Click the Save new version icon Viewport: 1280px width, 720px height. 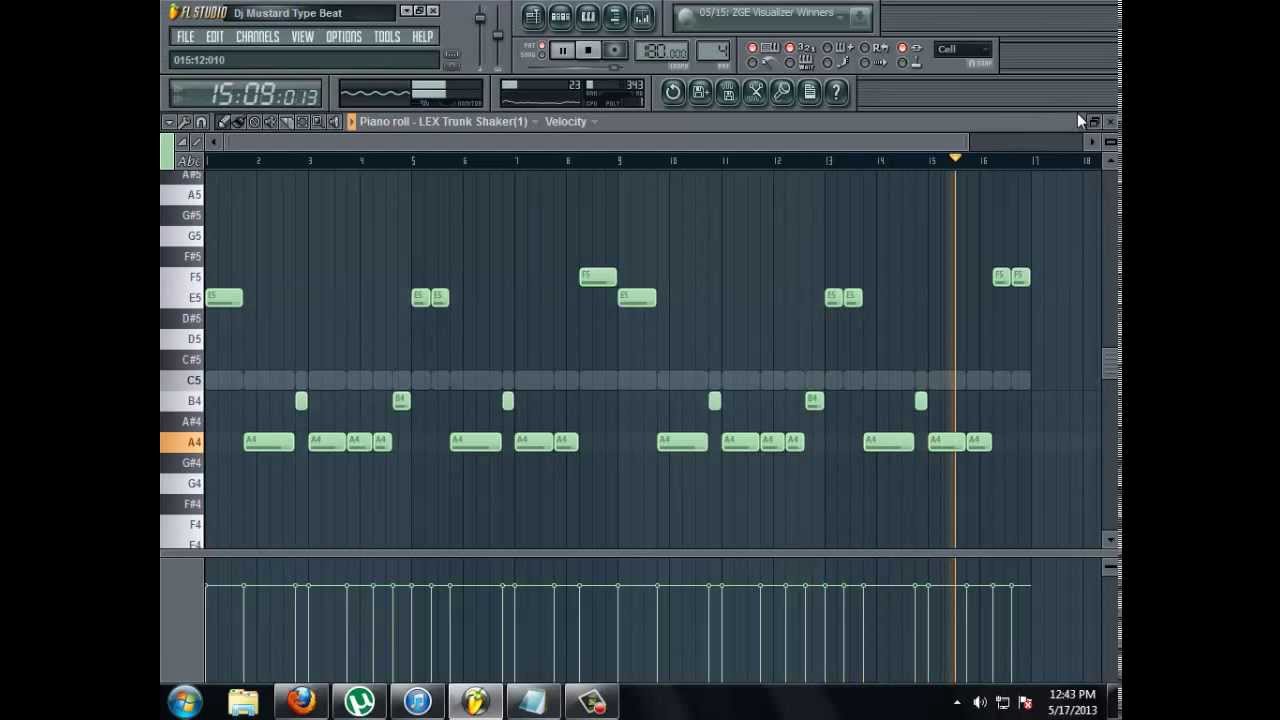coord(700,92)
